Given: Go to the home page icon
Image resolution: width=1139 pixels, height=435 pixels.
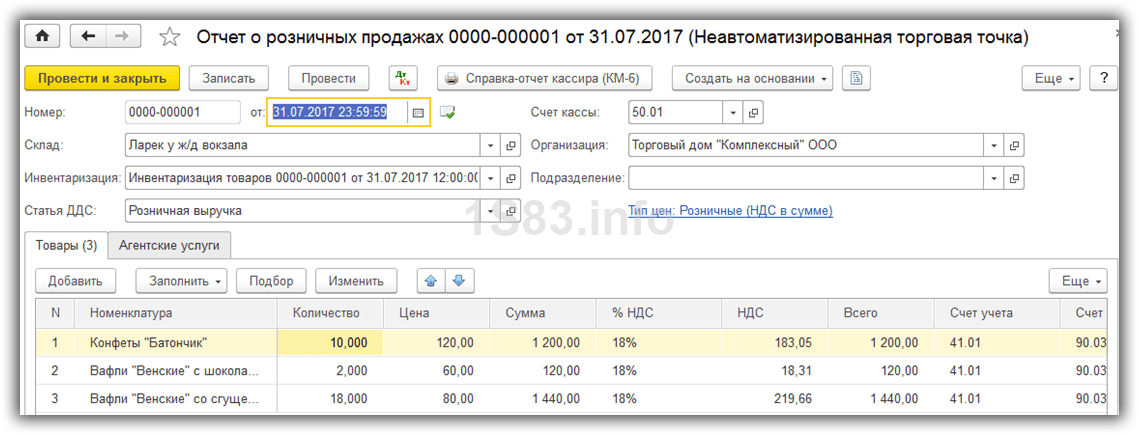Looking at the screenshot, I should coord(44,36).
